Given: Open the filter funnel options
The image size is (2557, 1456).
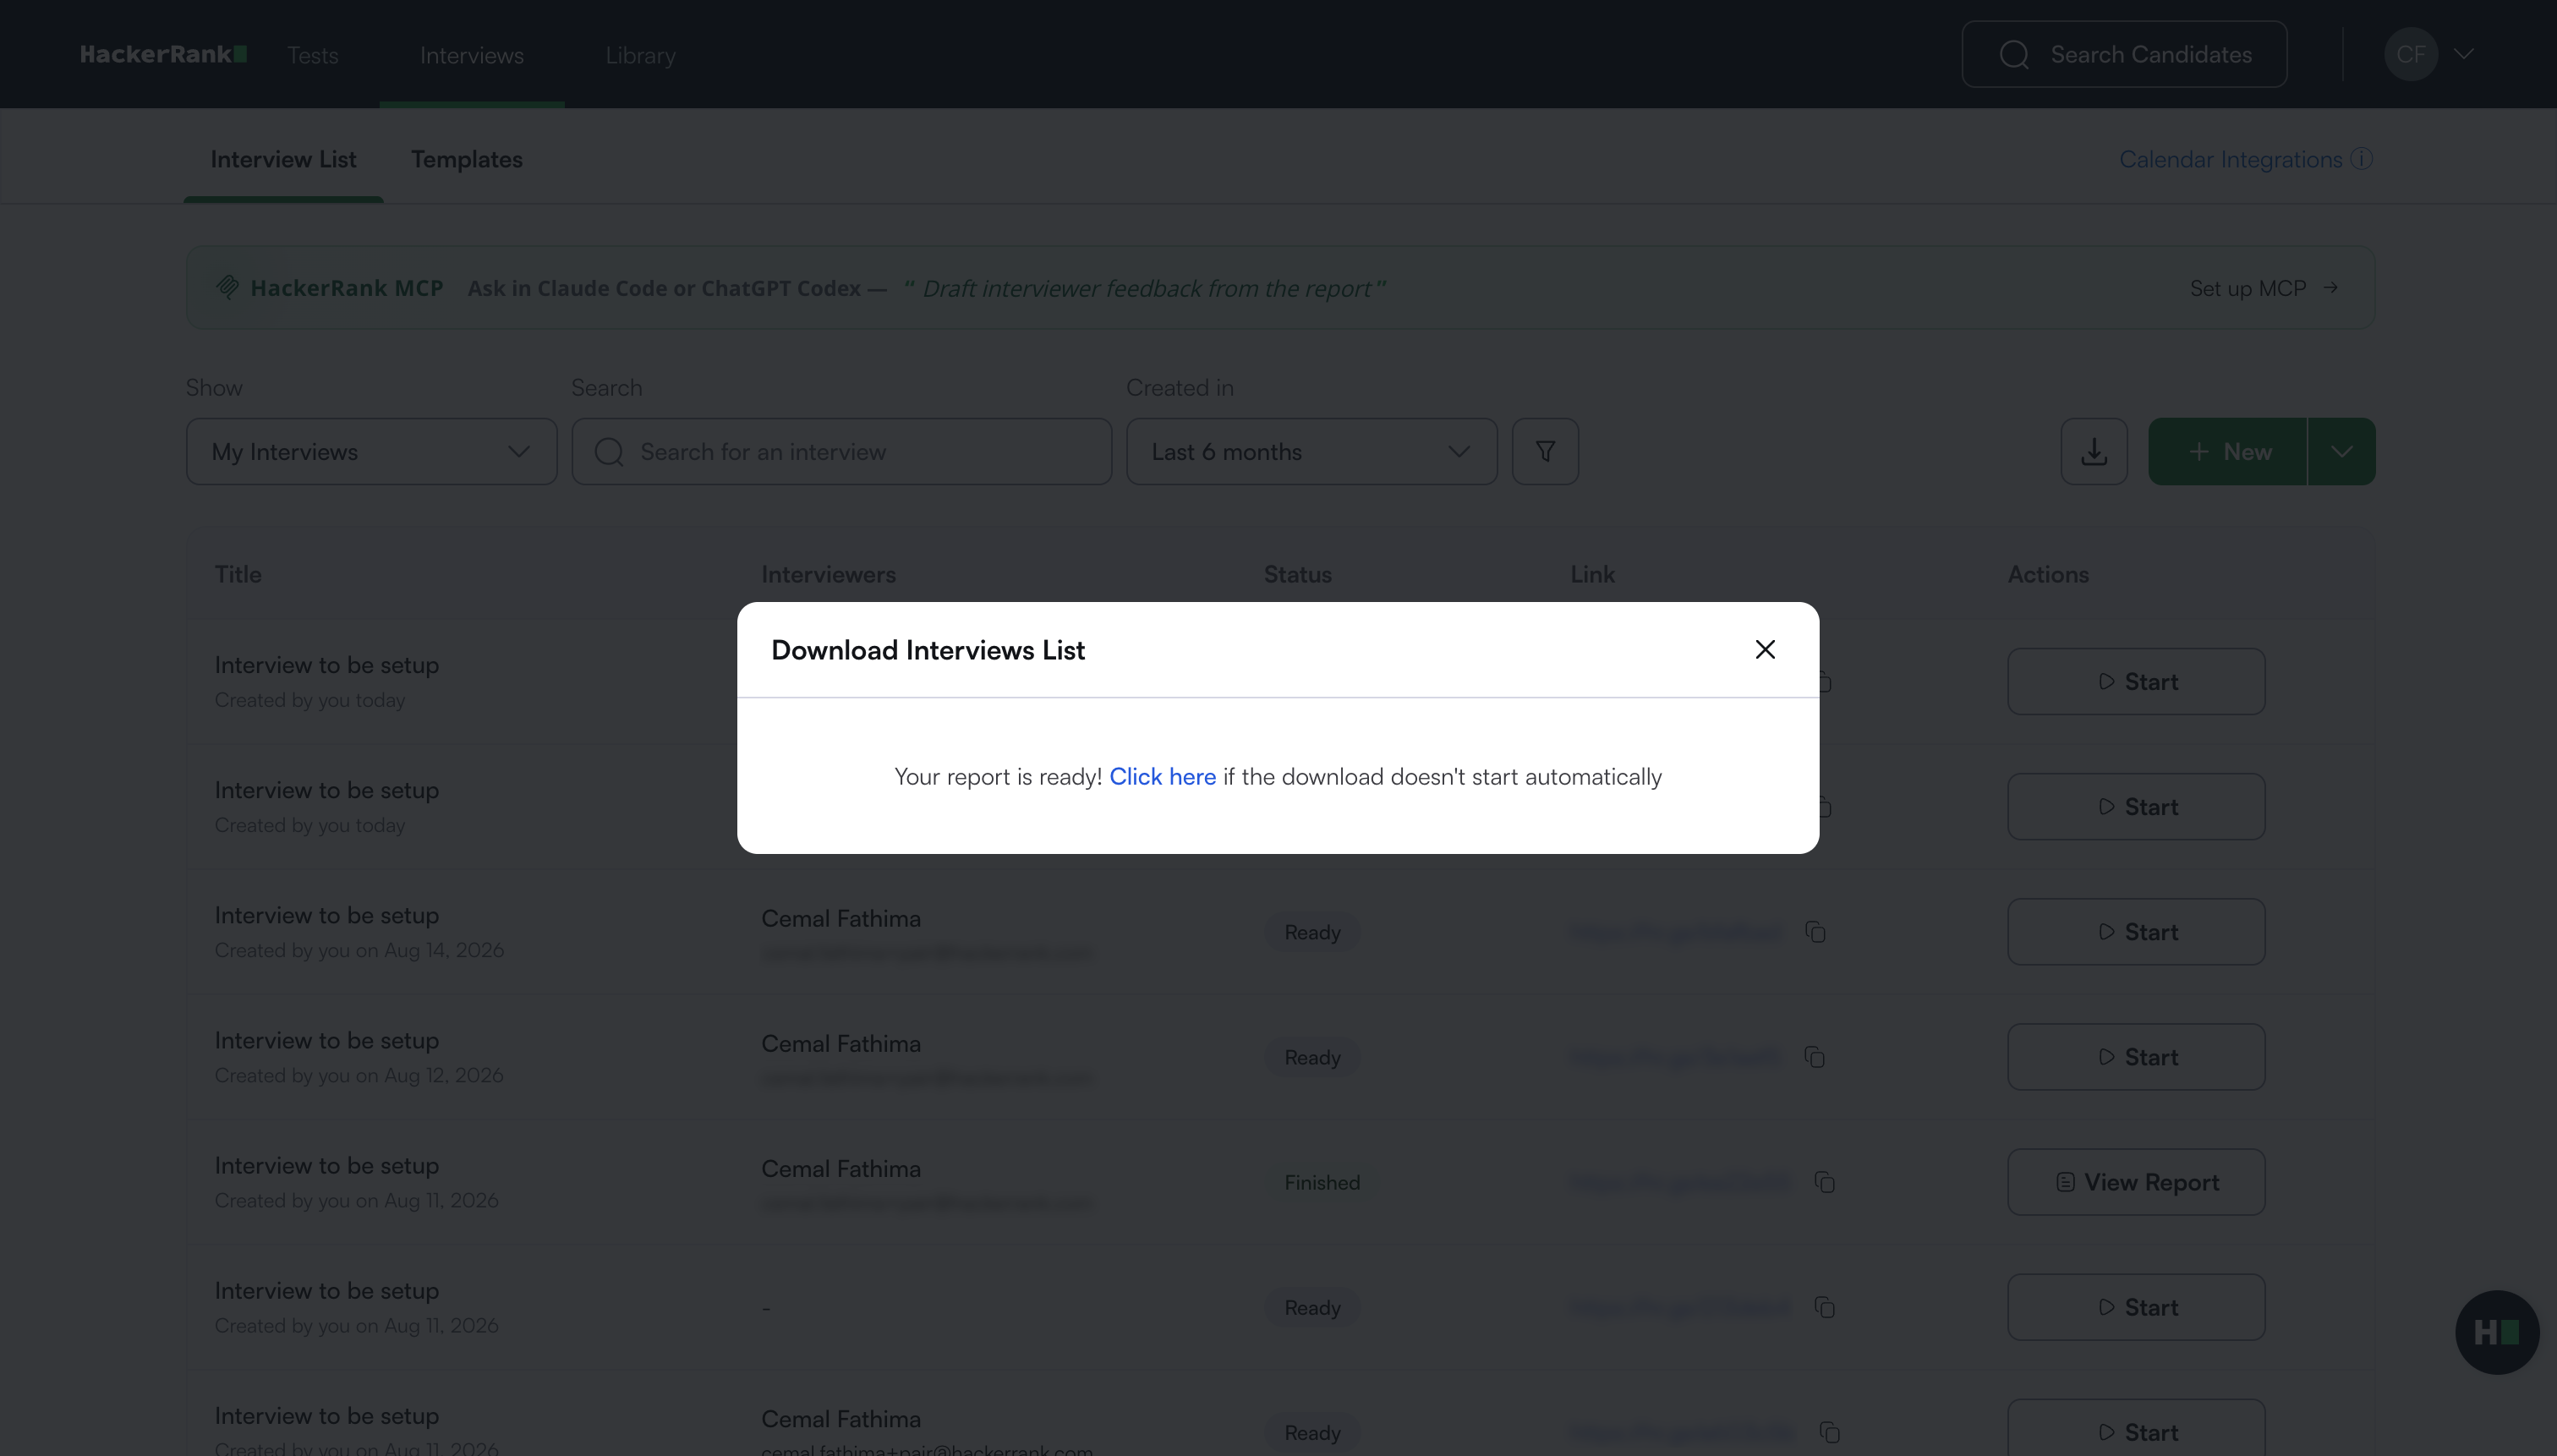Looking at the screenshot, I should click(x=1545, y=452).
